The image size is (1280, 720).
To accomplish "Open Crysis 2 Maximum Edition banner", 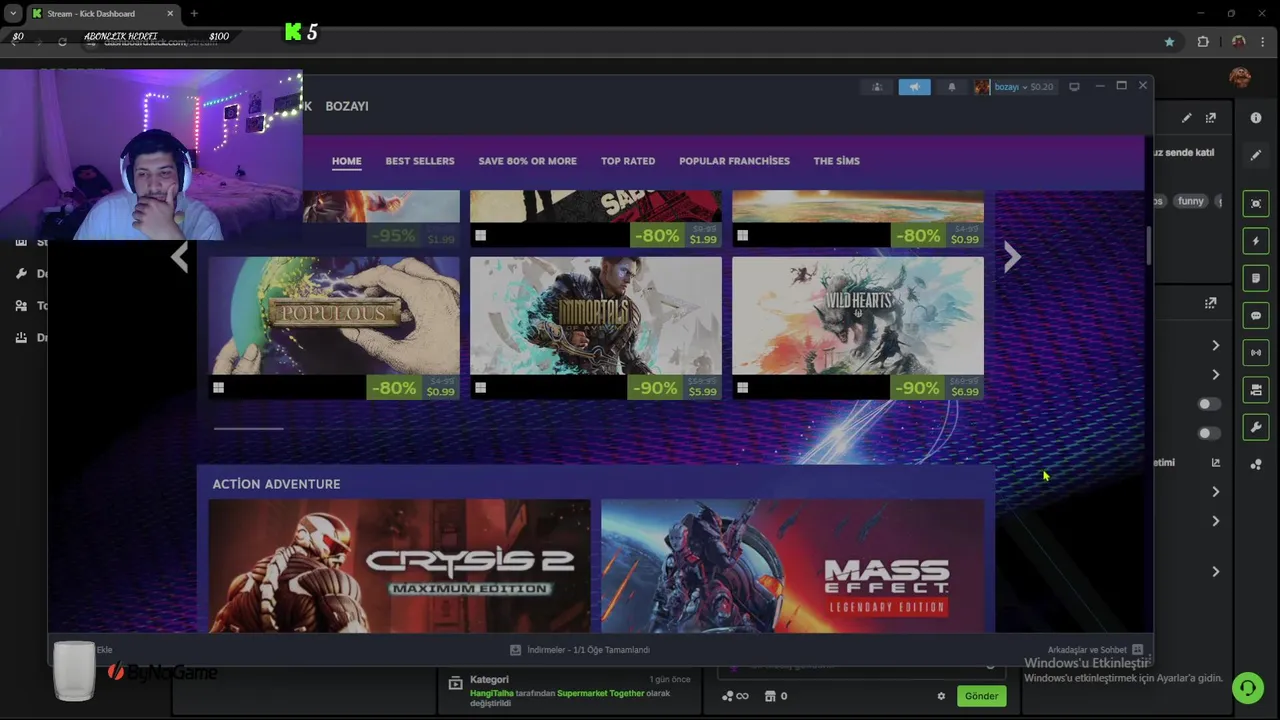I will [x=399, y=566].
